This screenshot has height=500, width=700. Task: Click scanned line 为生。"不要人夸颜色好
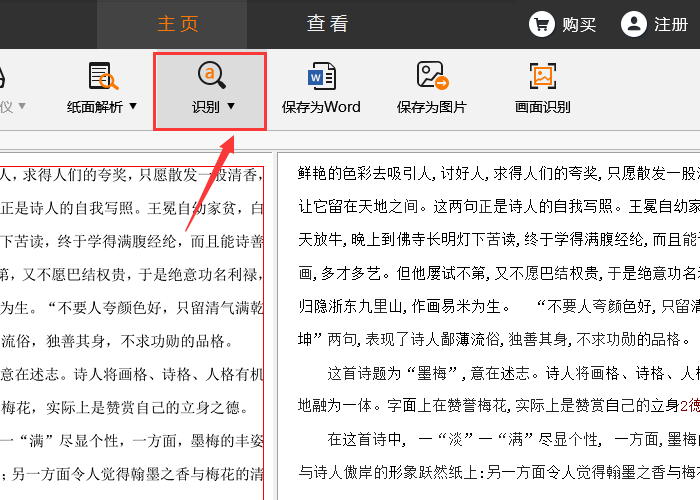point(132,308)
